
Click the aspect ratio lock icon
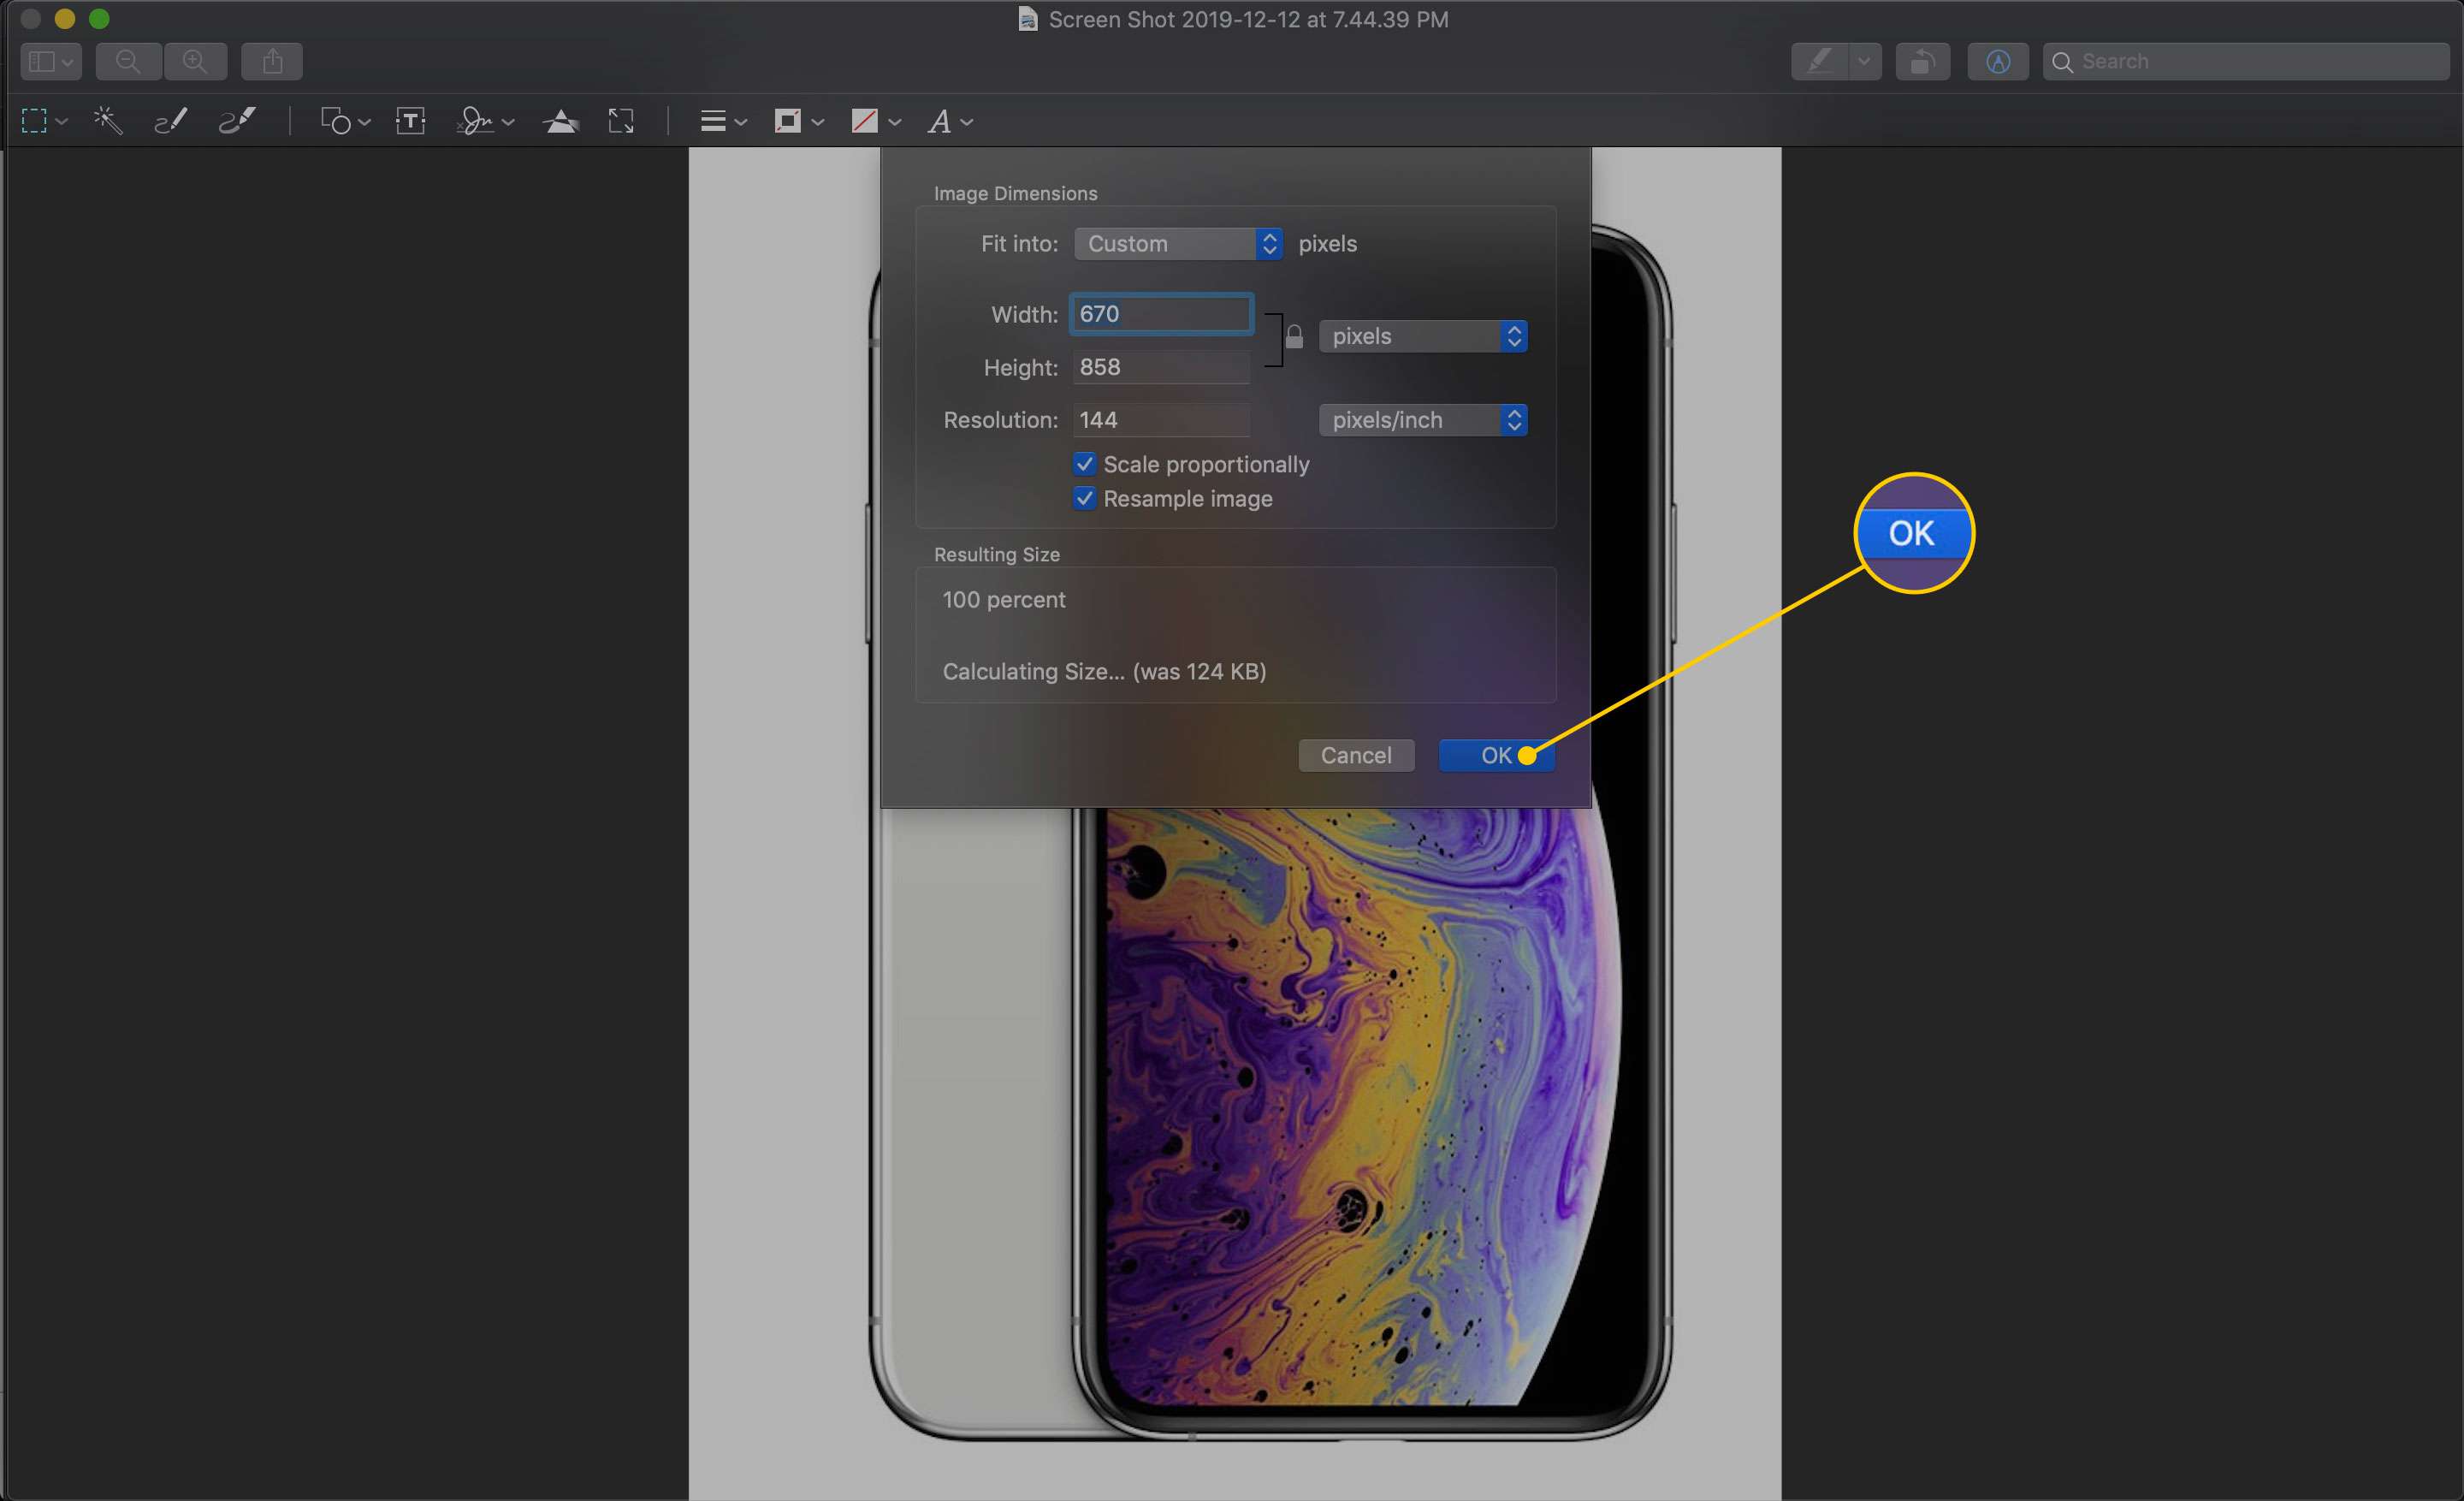click(x=1292, y=338)
